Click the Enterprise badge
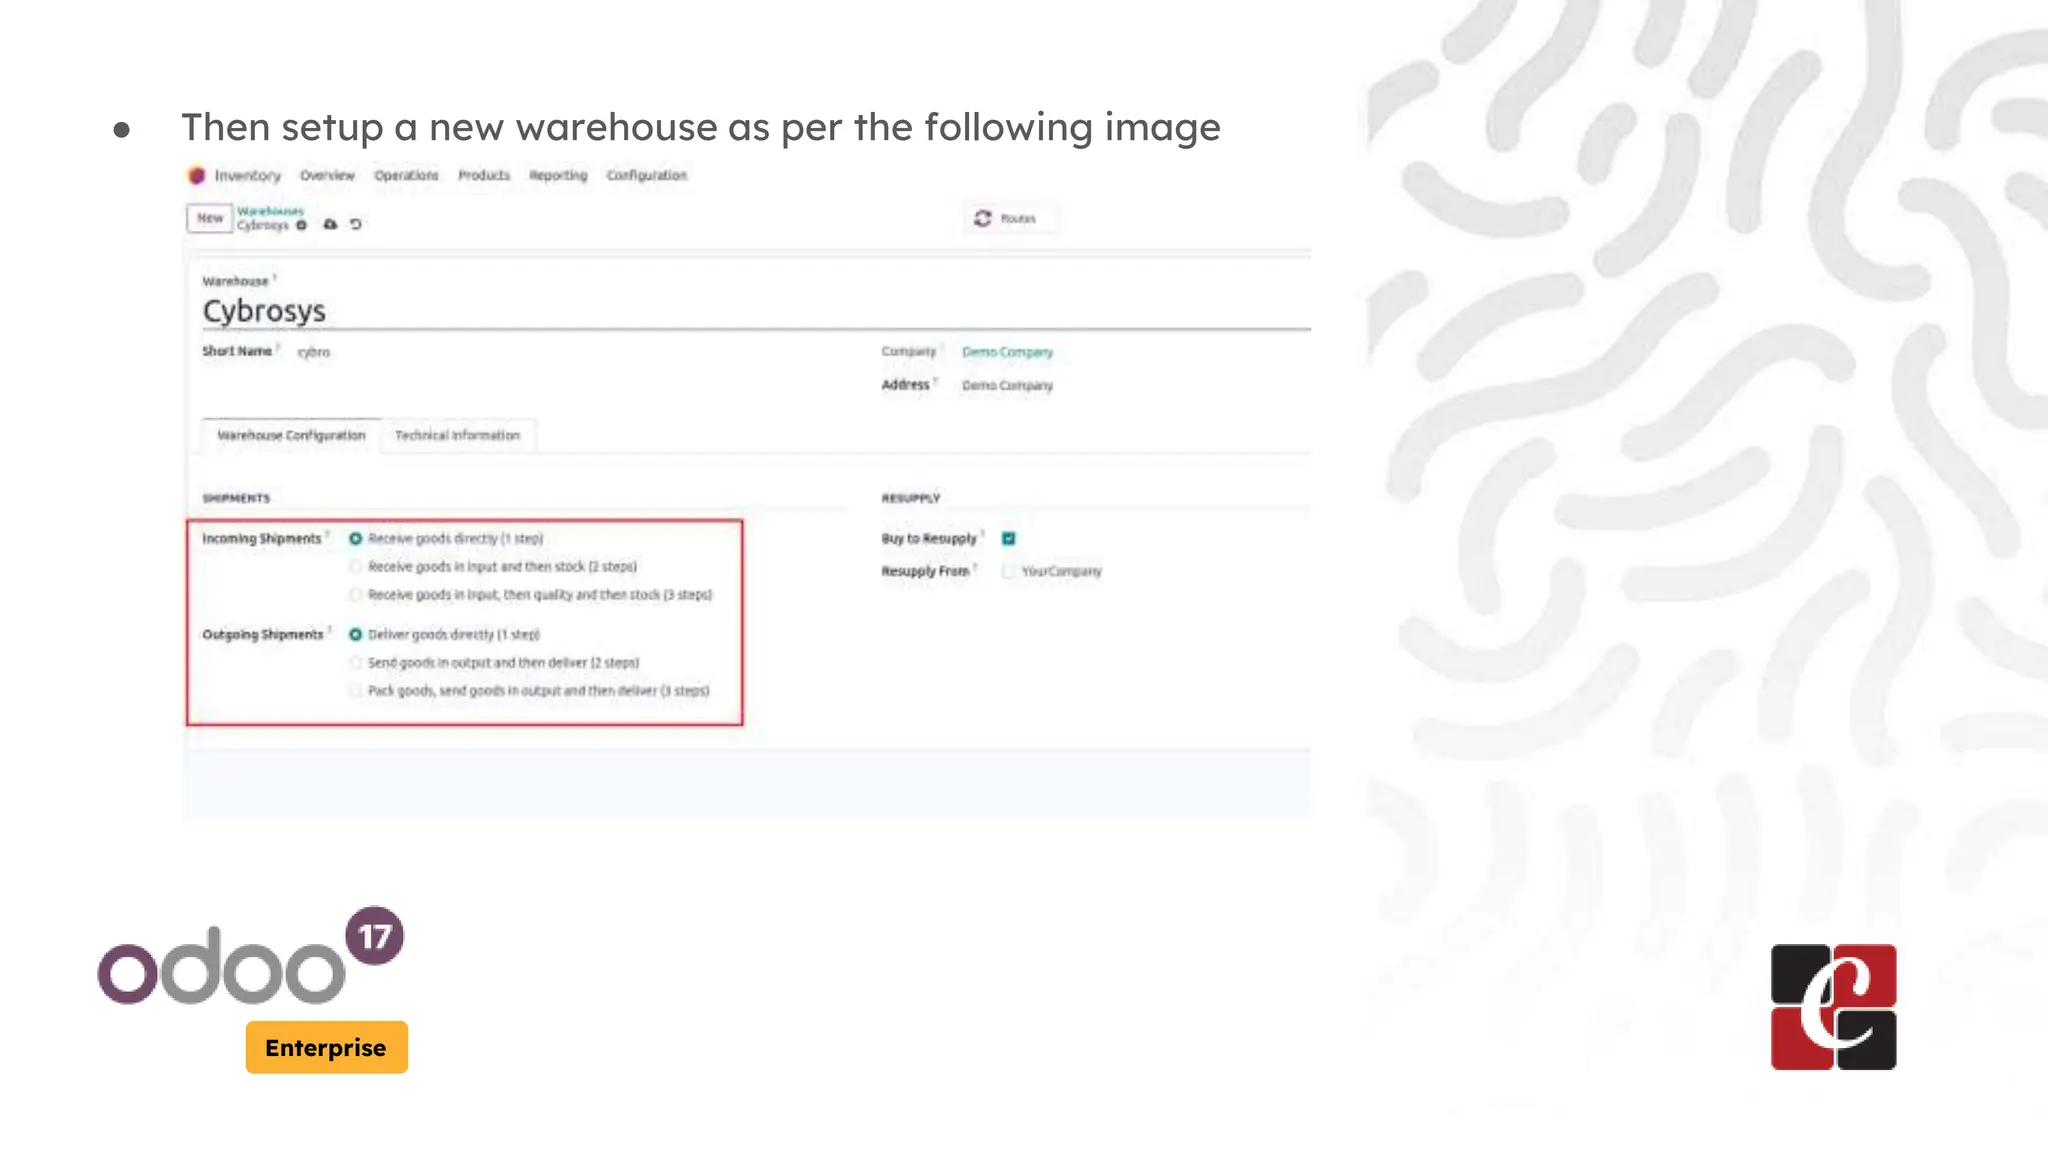Viewport: 2048px width, 1152px height. point(326,1047)
